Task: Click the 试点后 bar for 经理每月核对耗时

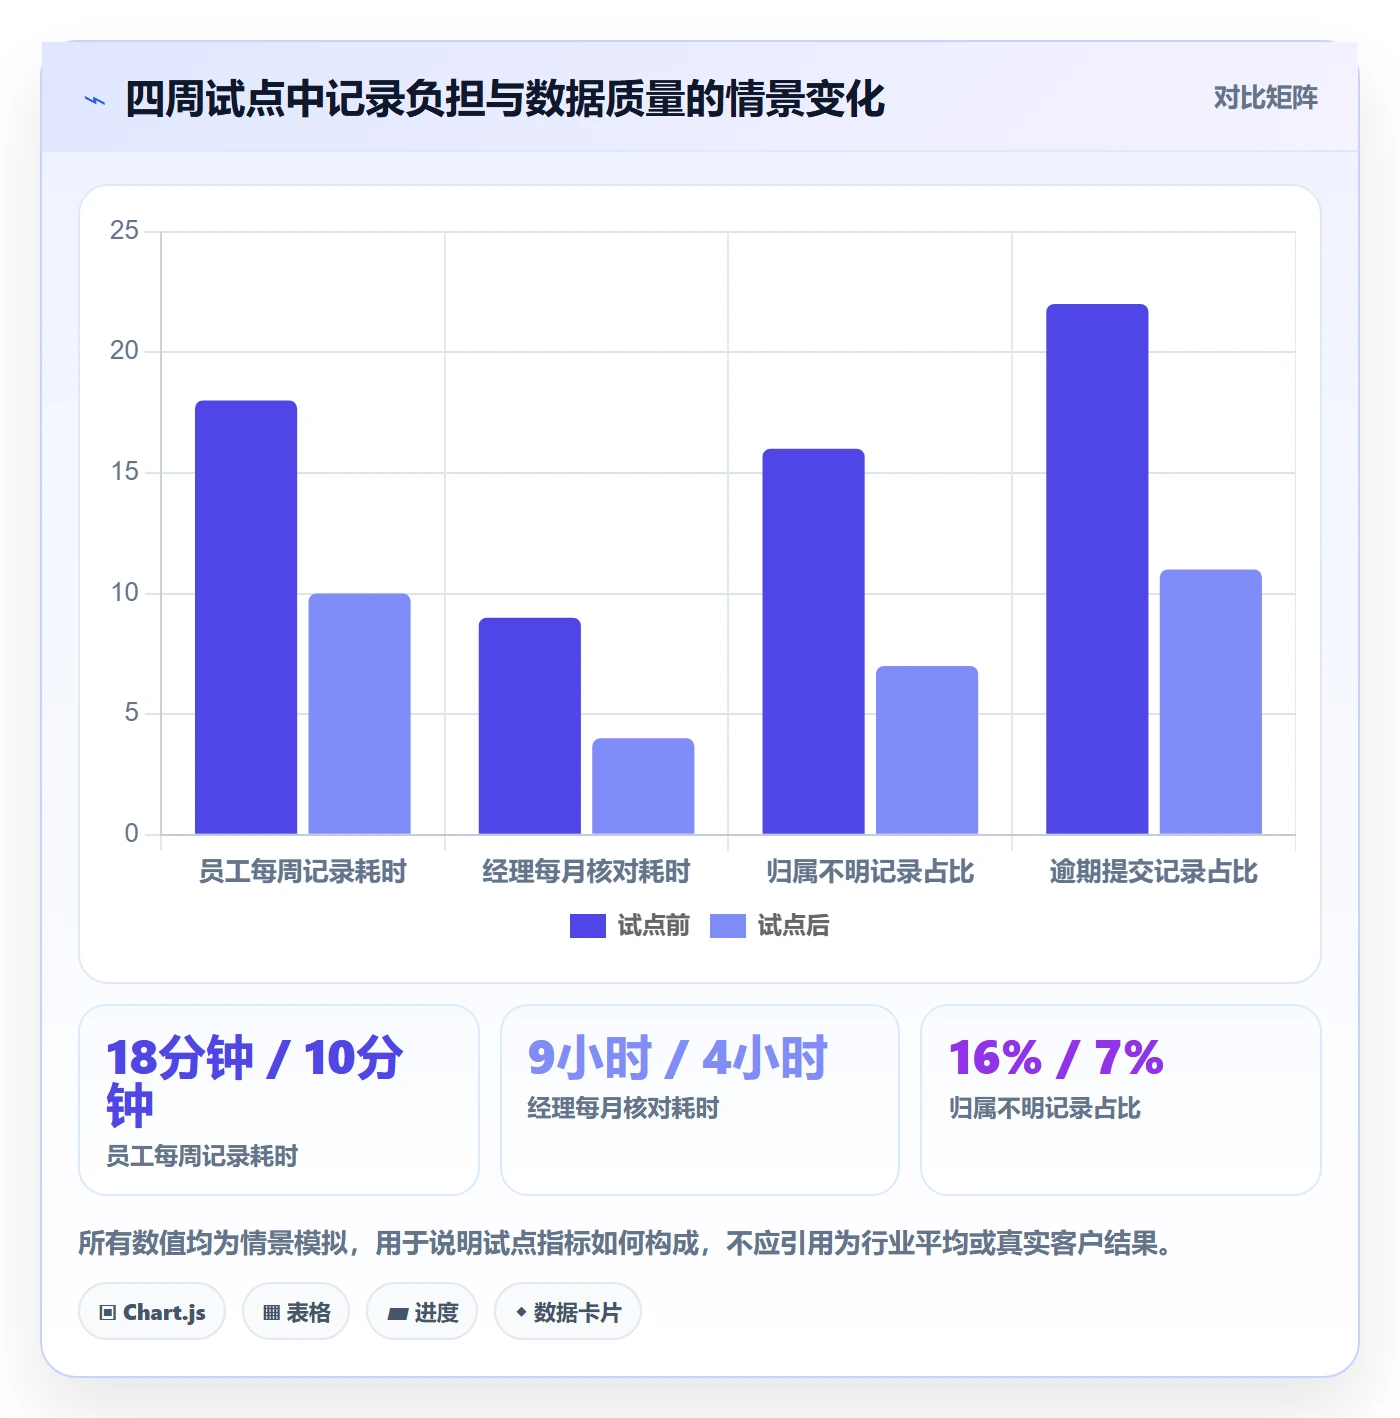Action: [643, 786]
